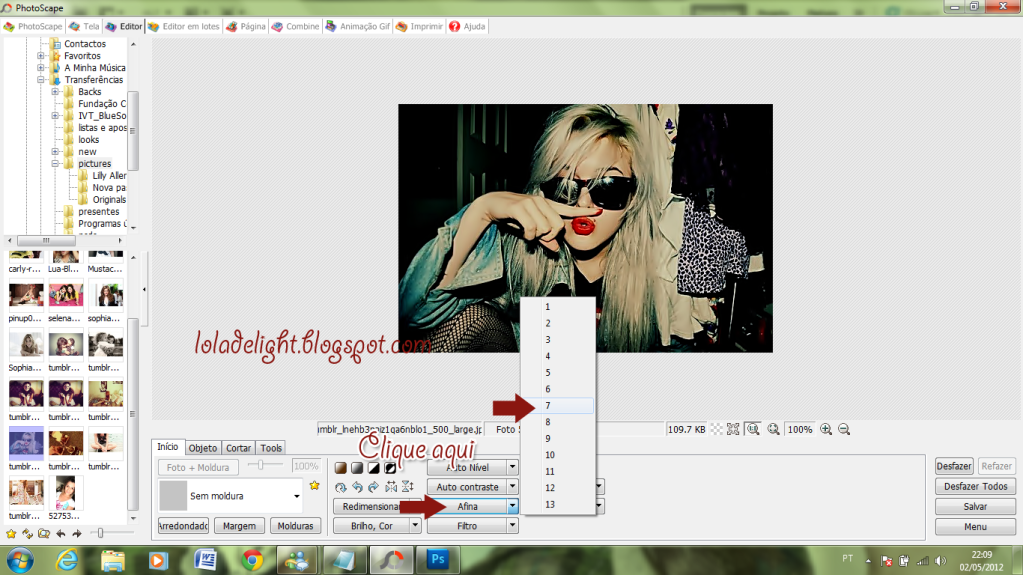Screen dimensions: 1023x575
Task: Select the looks folder in tree
Action: [89, 140]
